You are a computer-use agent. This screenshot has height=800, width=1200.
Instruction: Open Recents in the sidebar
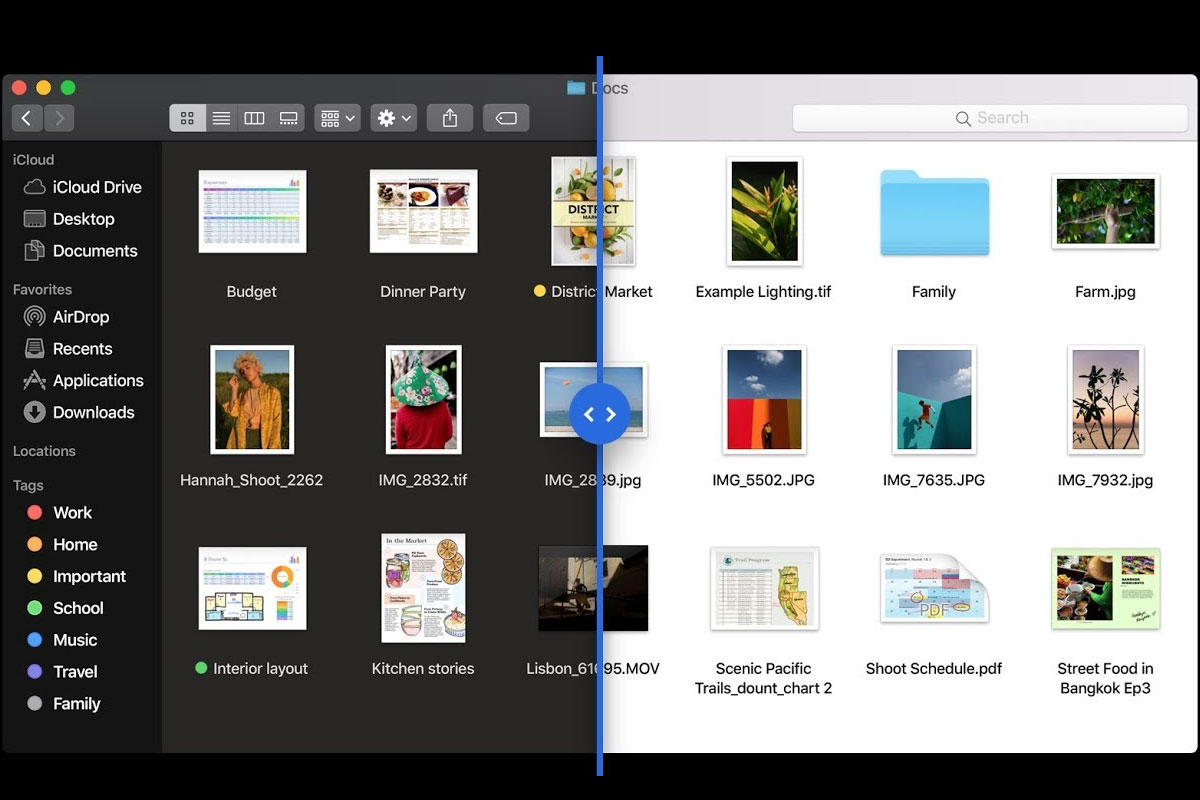pyautogui.click(x=82, y=349)
